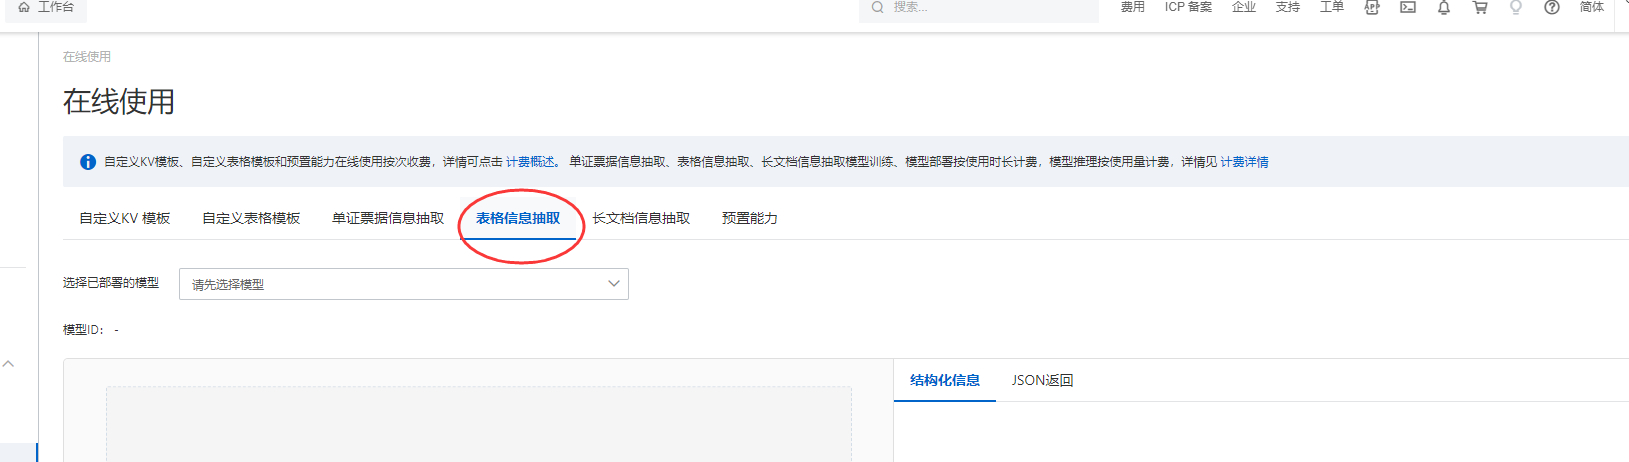Open the API tool icon
Screen dimensions: 1629x462
click(1372, 7)
